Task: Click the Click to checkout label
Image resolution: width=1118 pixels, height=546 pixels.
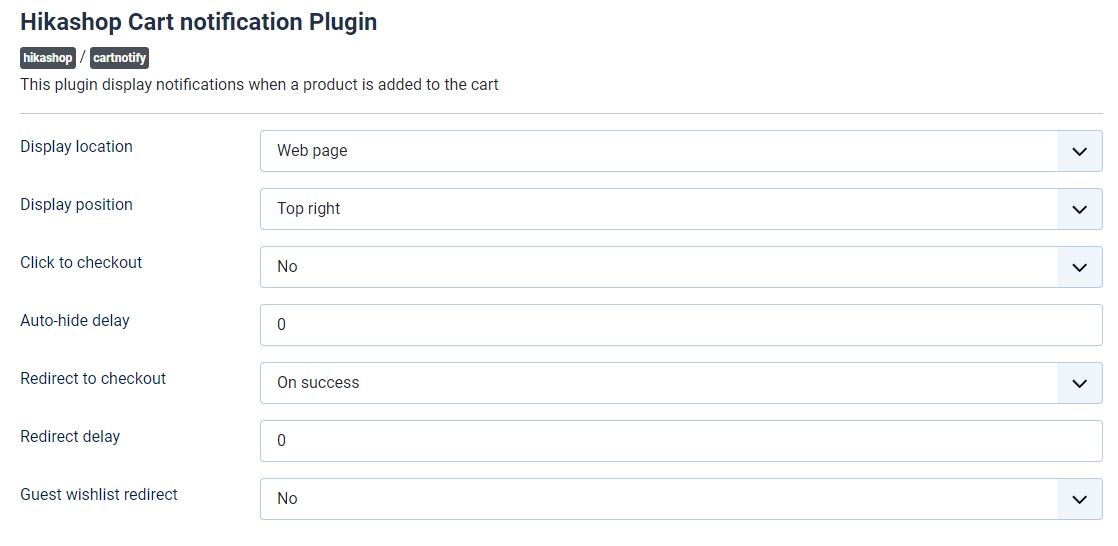Action: point(81,263)
